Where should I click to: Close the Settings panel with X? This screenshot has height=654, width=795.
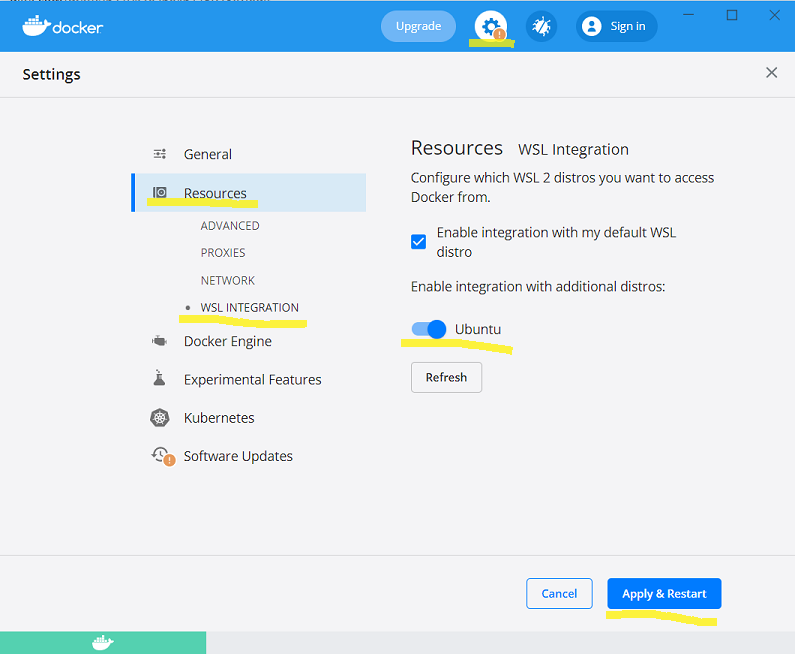[x=771, y=72]
